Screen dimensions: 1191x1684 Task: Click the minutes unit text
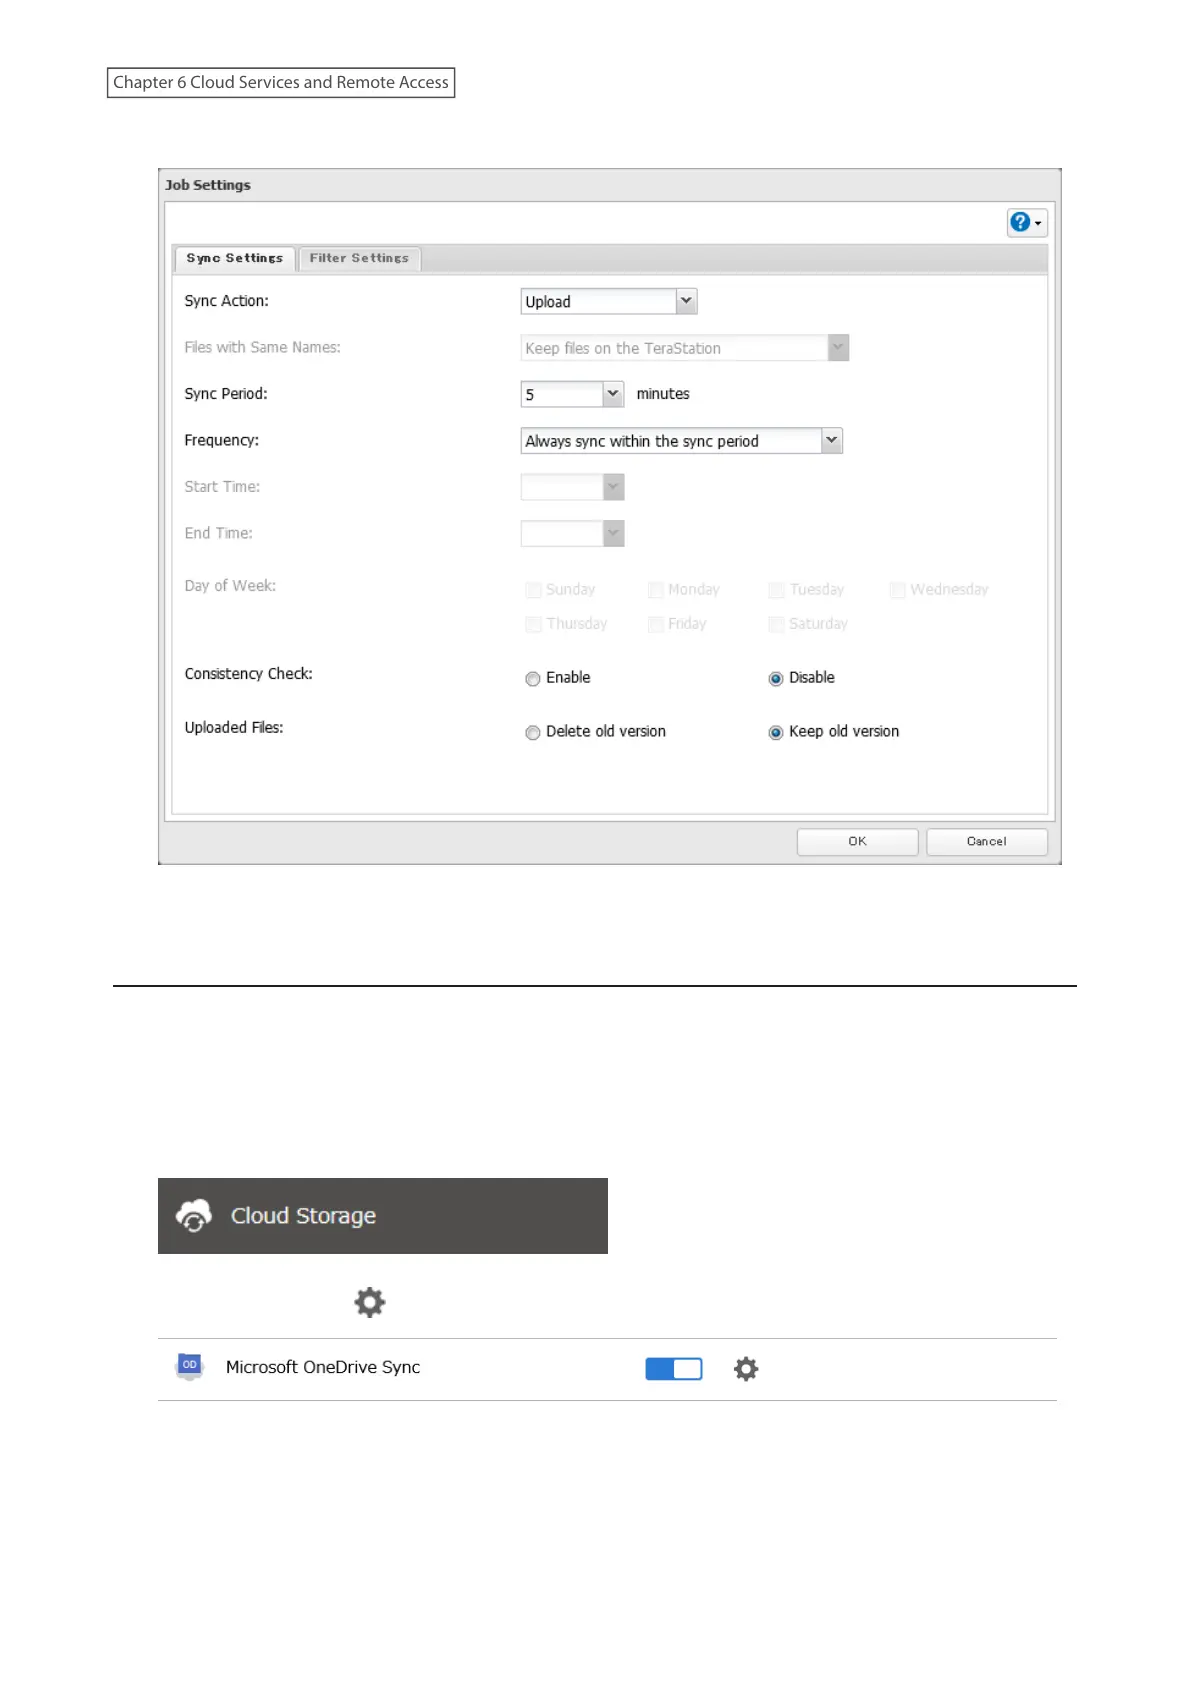click(x=663, y=394)
